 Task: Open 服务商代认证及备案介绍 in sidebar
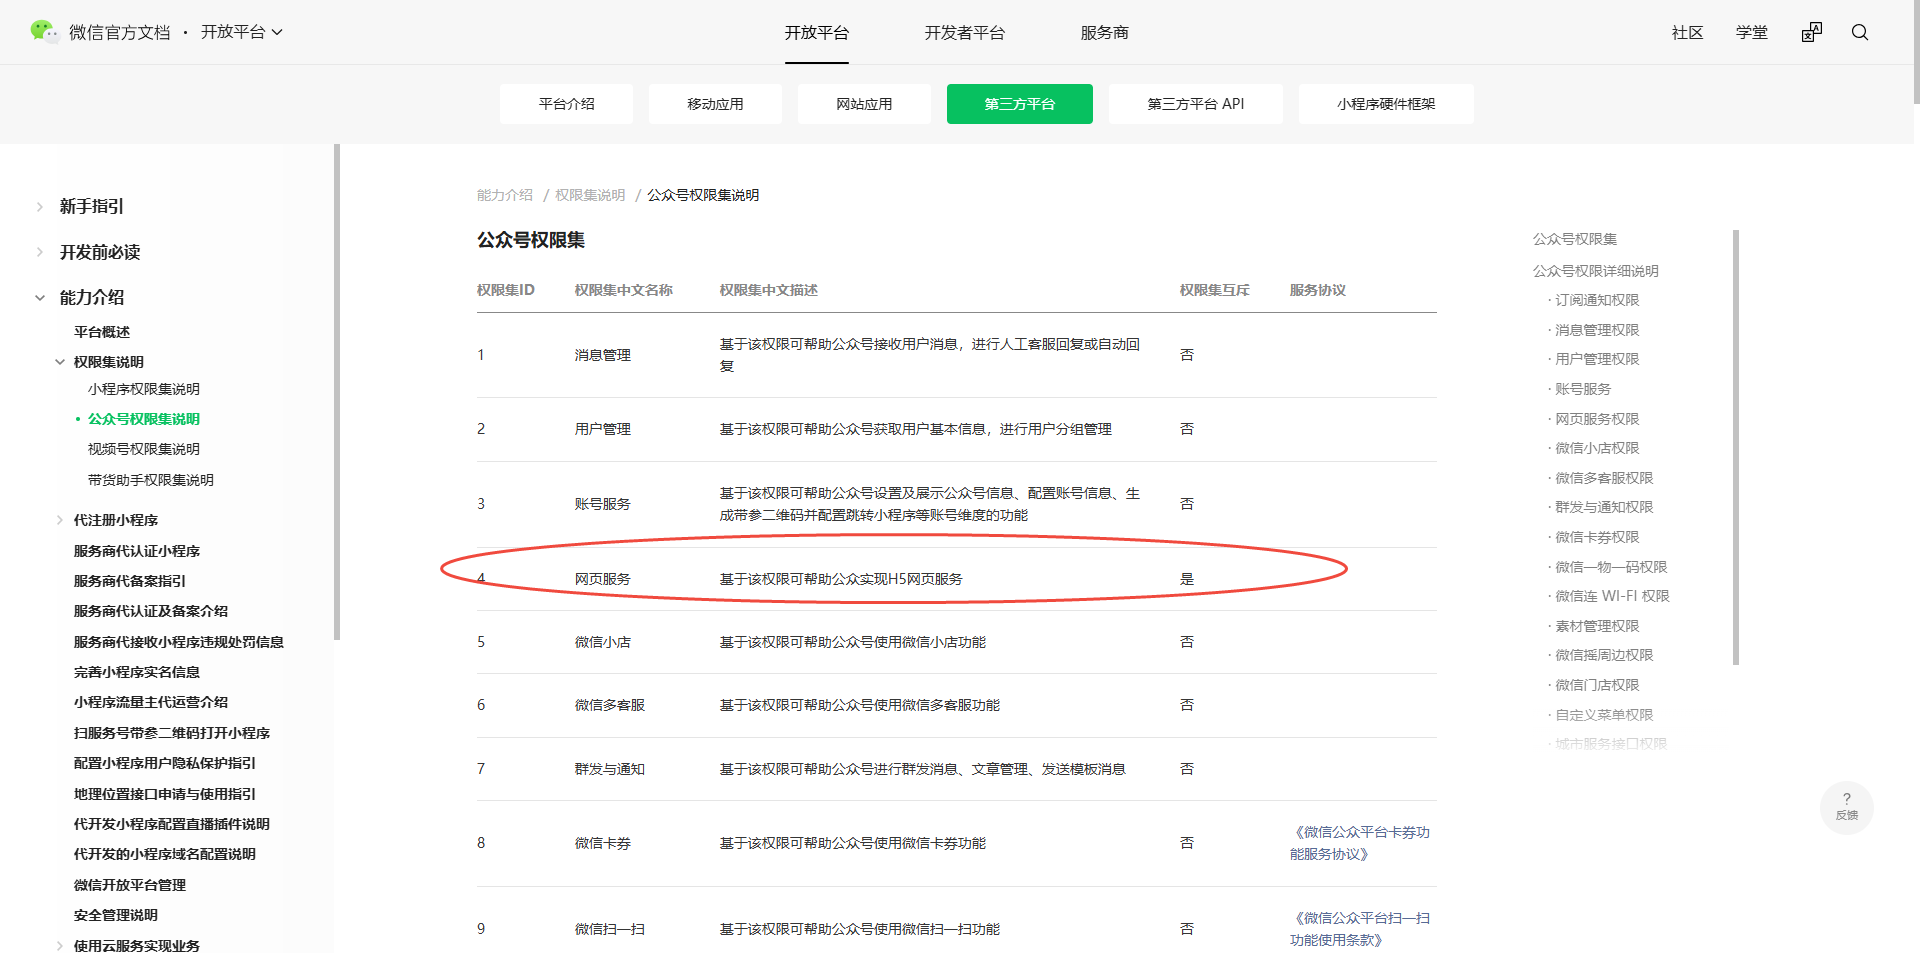tap(151, 611)
